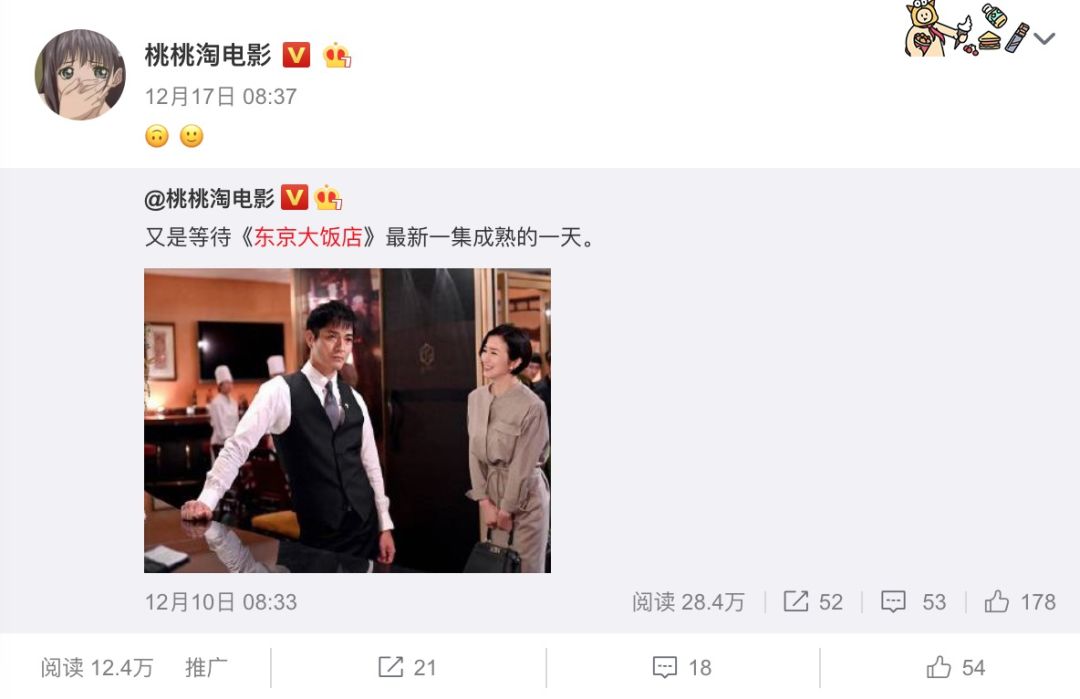Click the orange V verified badge beside top username
The image size is (1080, 699).
click(296, 54)
